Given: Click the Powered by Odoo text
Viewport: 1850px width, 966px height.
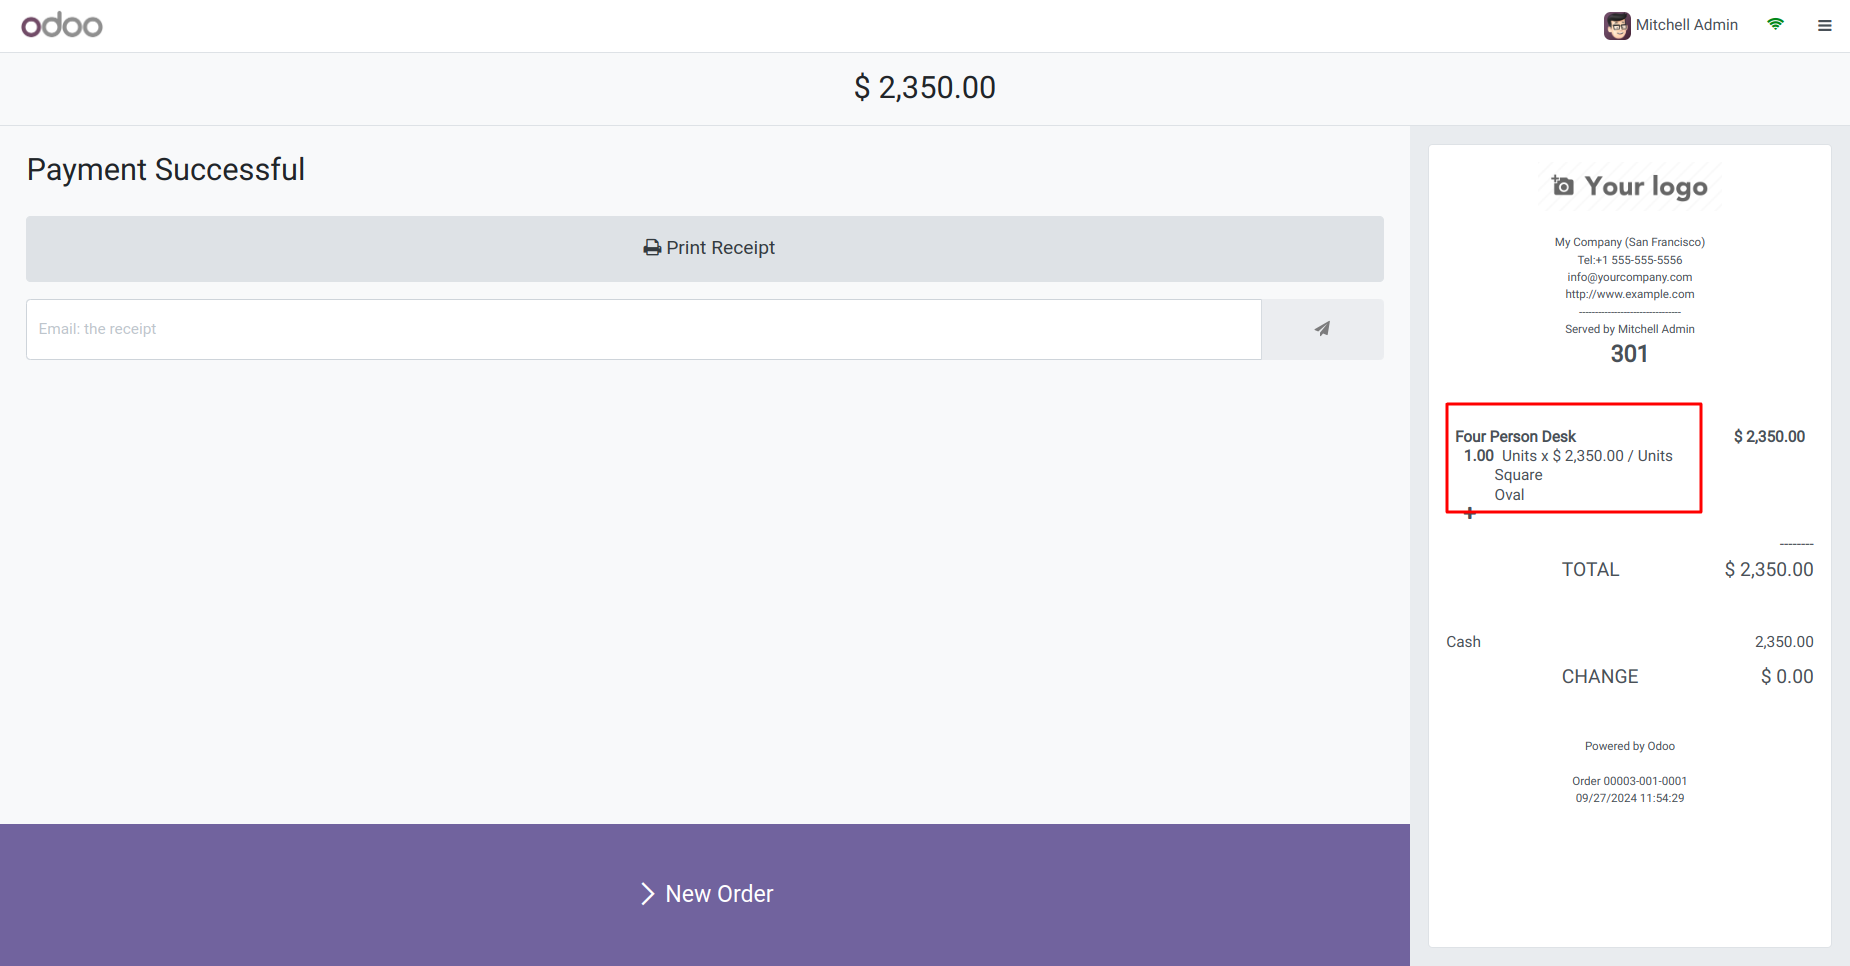Looking at the screenshot, I should pos(1629,746).
